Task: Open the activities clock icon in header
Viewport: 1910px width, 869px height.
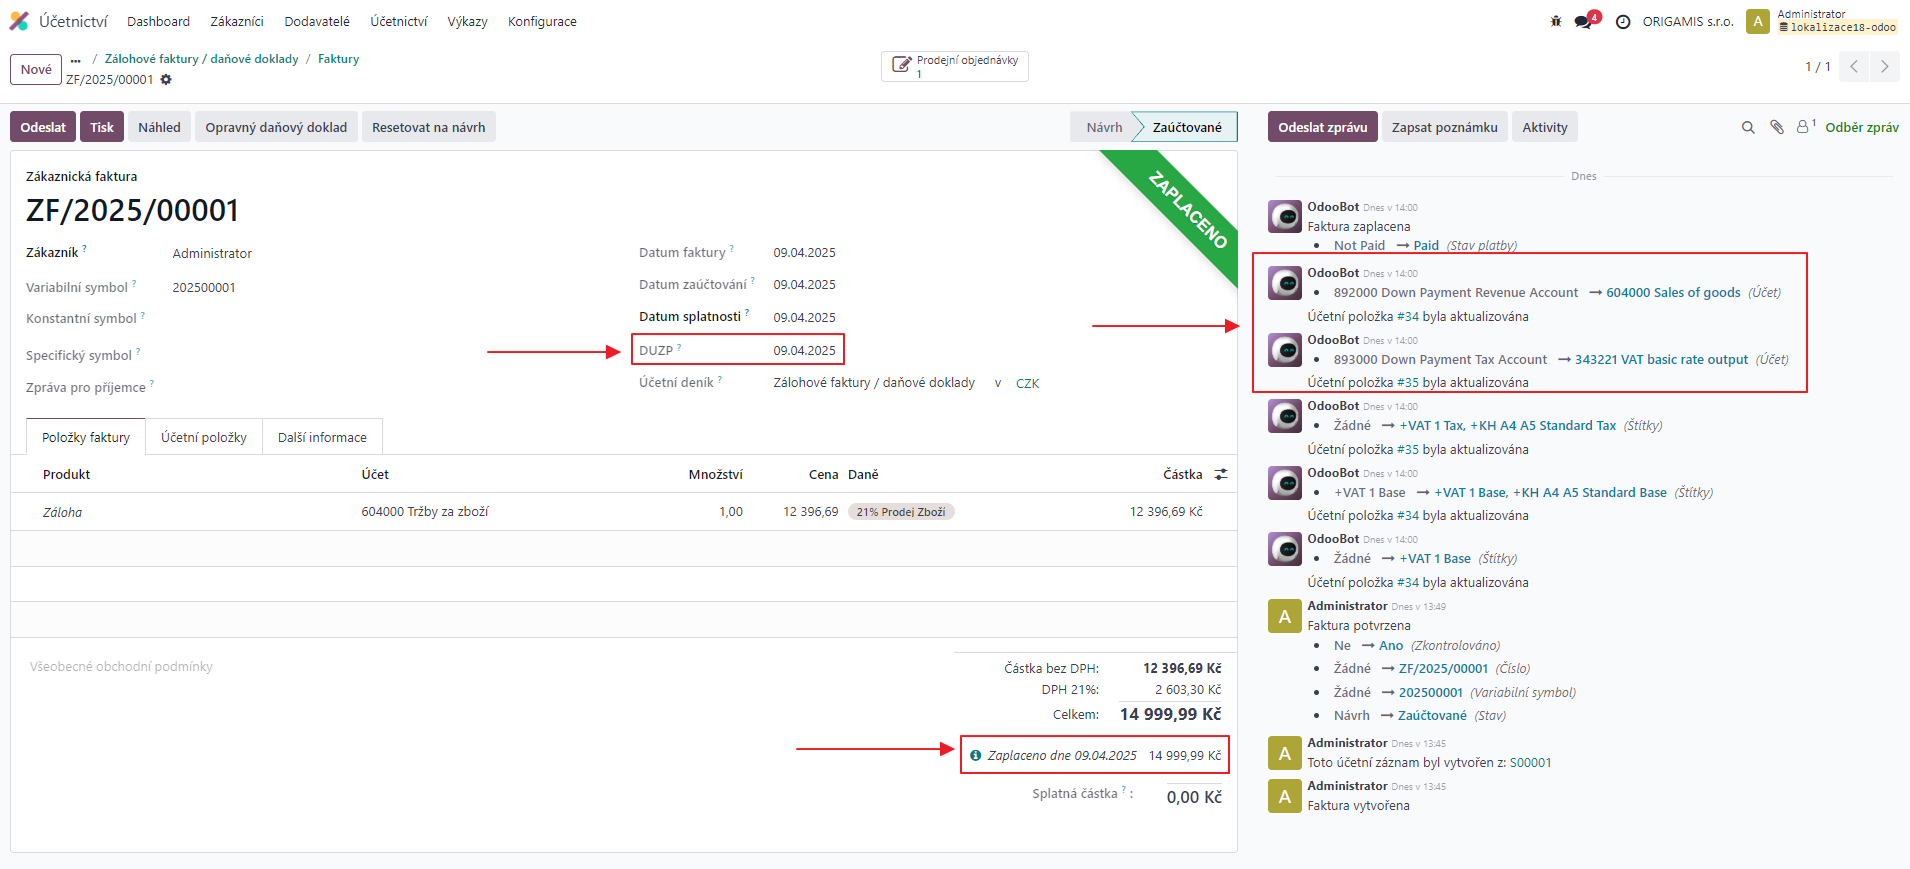Action: point(1623,21)
